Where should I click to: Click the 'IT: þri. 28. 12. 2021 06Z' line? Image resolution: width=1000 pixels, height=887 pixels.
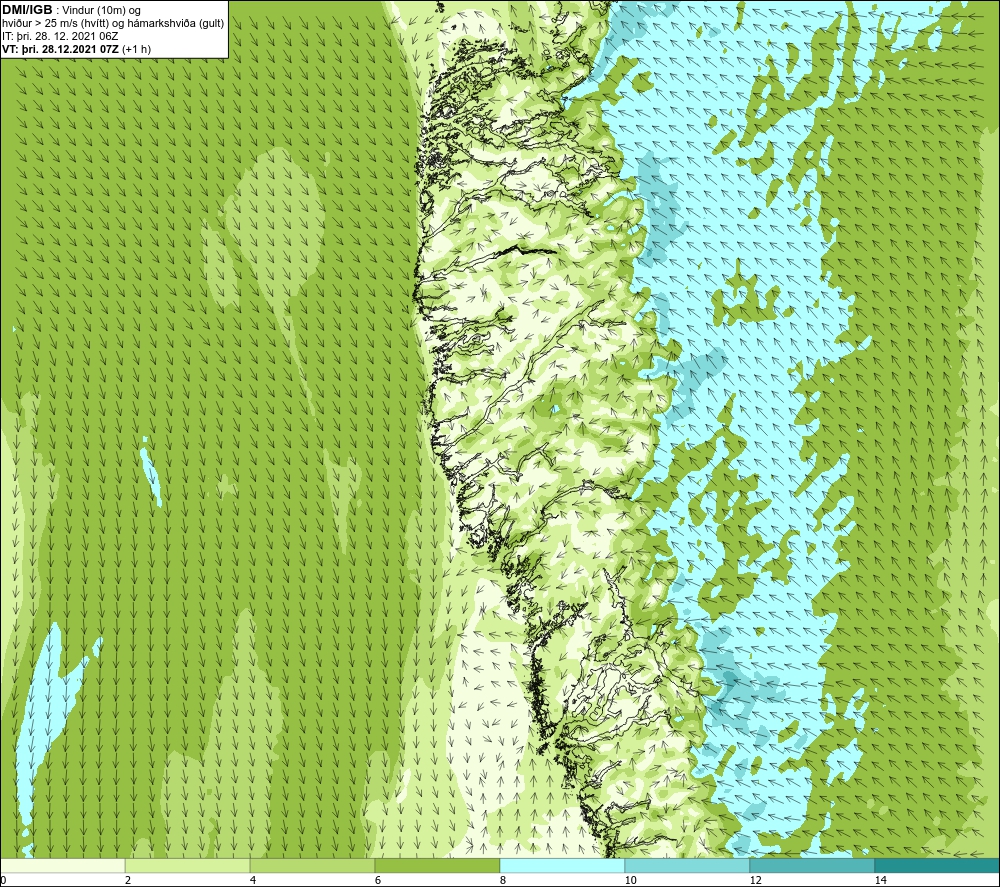click(60, 36)
